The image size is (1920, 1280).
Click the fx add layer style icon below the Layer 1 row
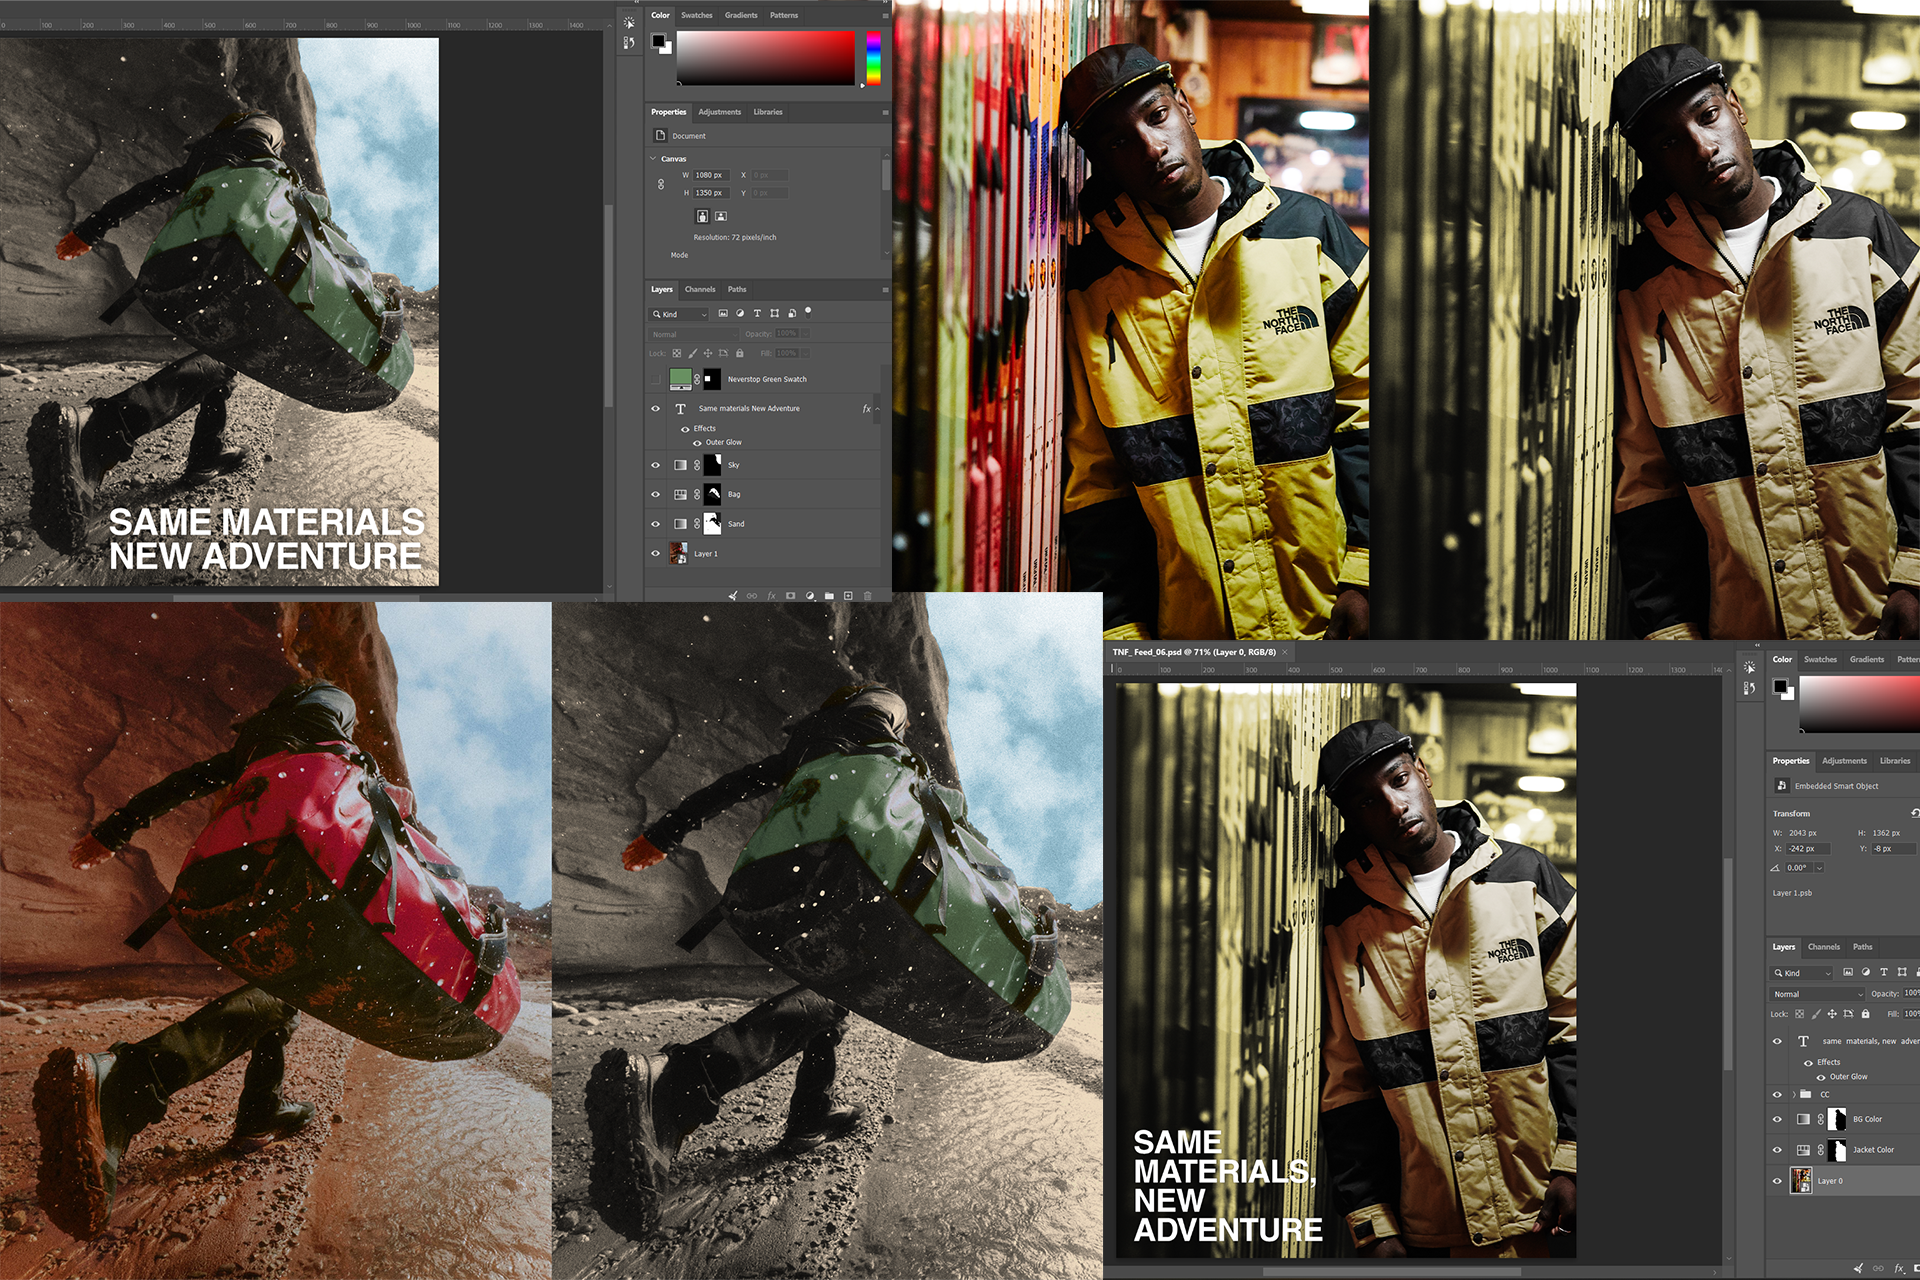pos(771,596)
